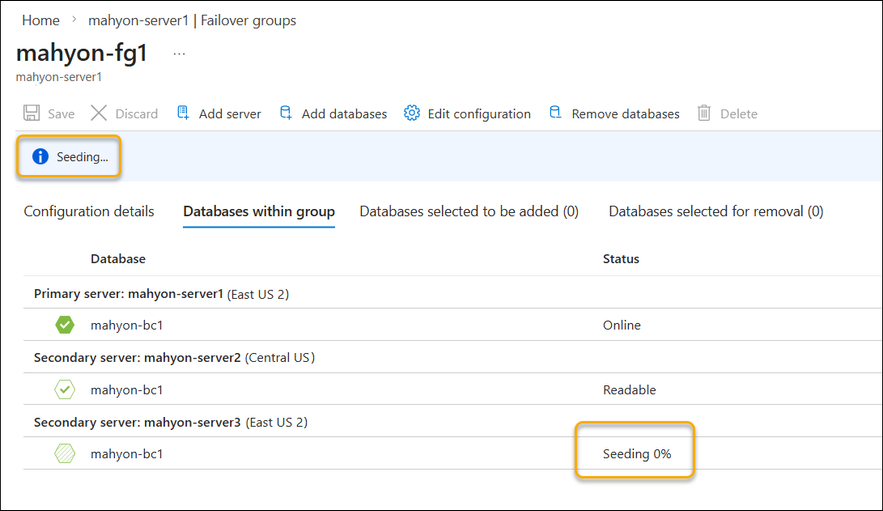Click the Edit configuration gear icon
The width and height of the screenshot is (883, 511).
pos(412,114)
